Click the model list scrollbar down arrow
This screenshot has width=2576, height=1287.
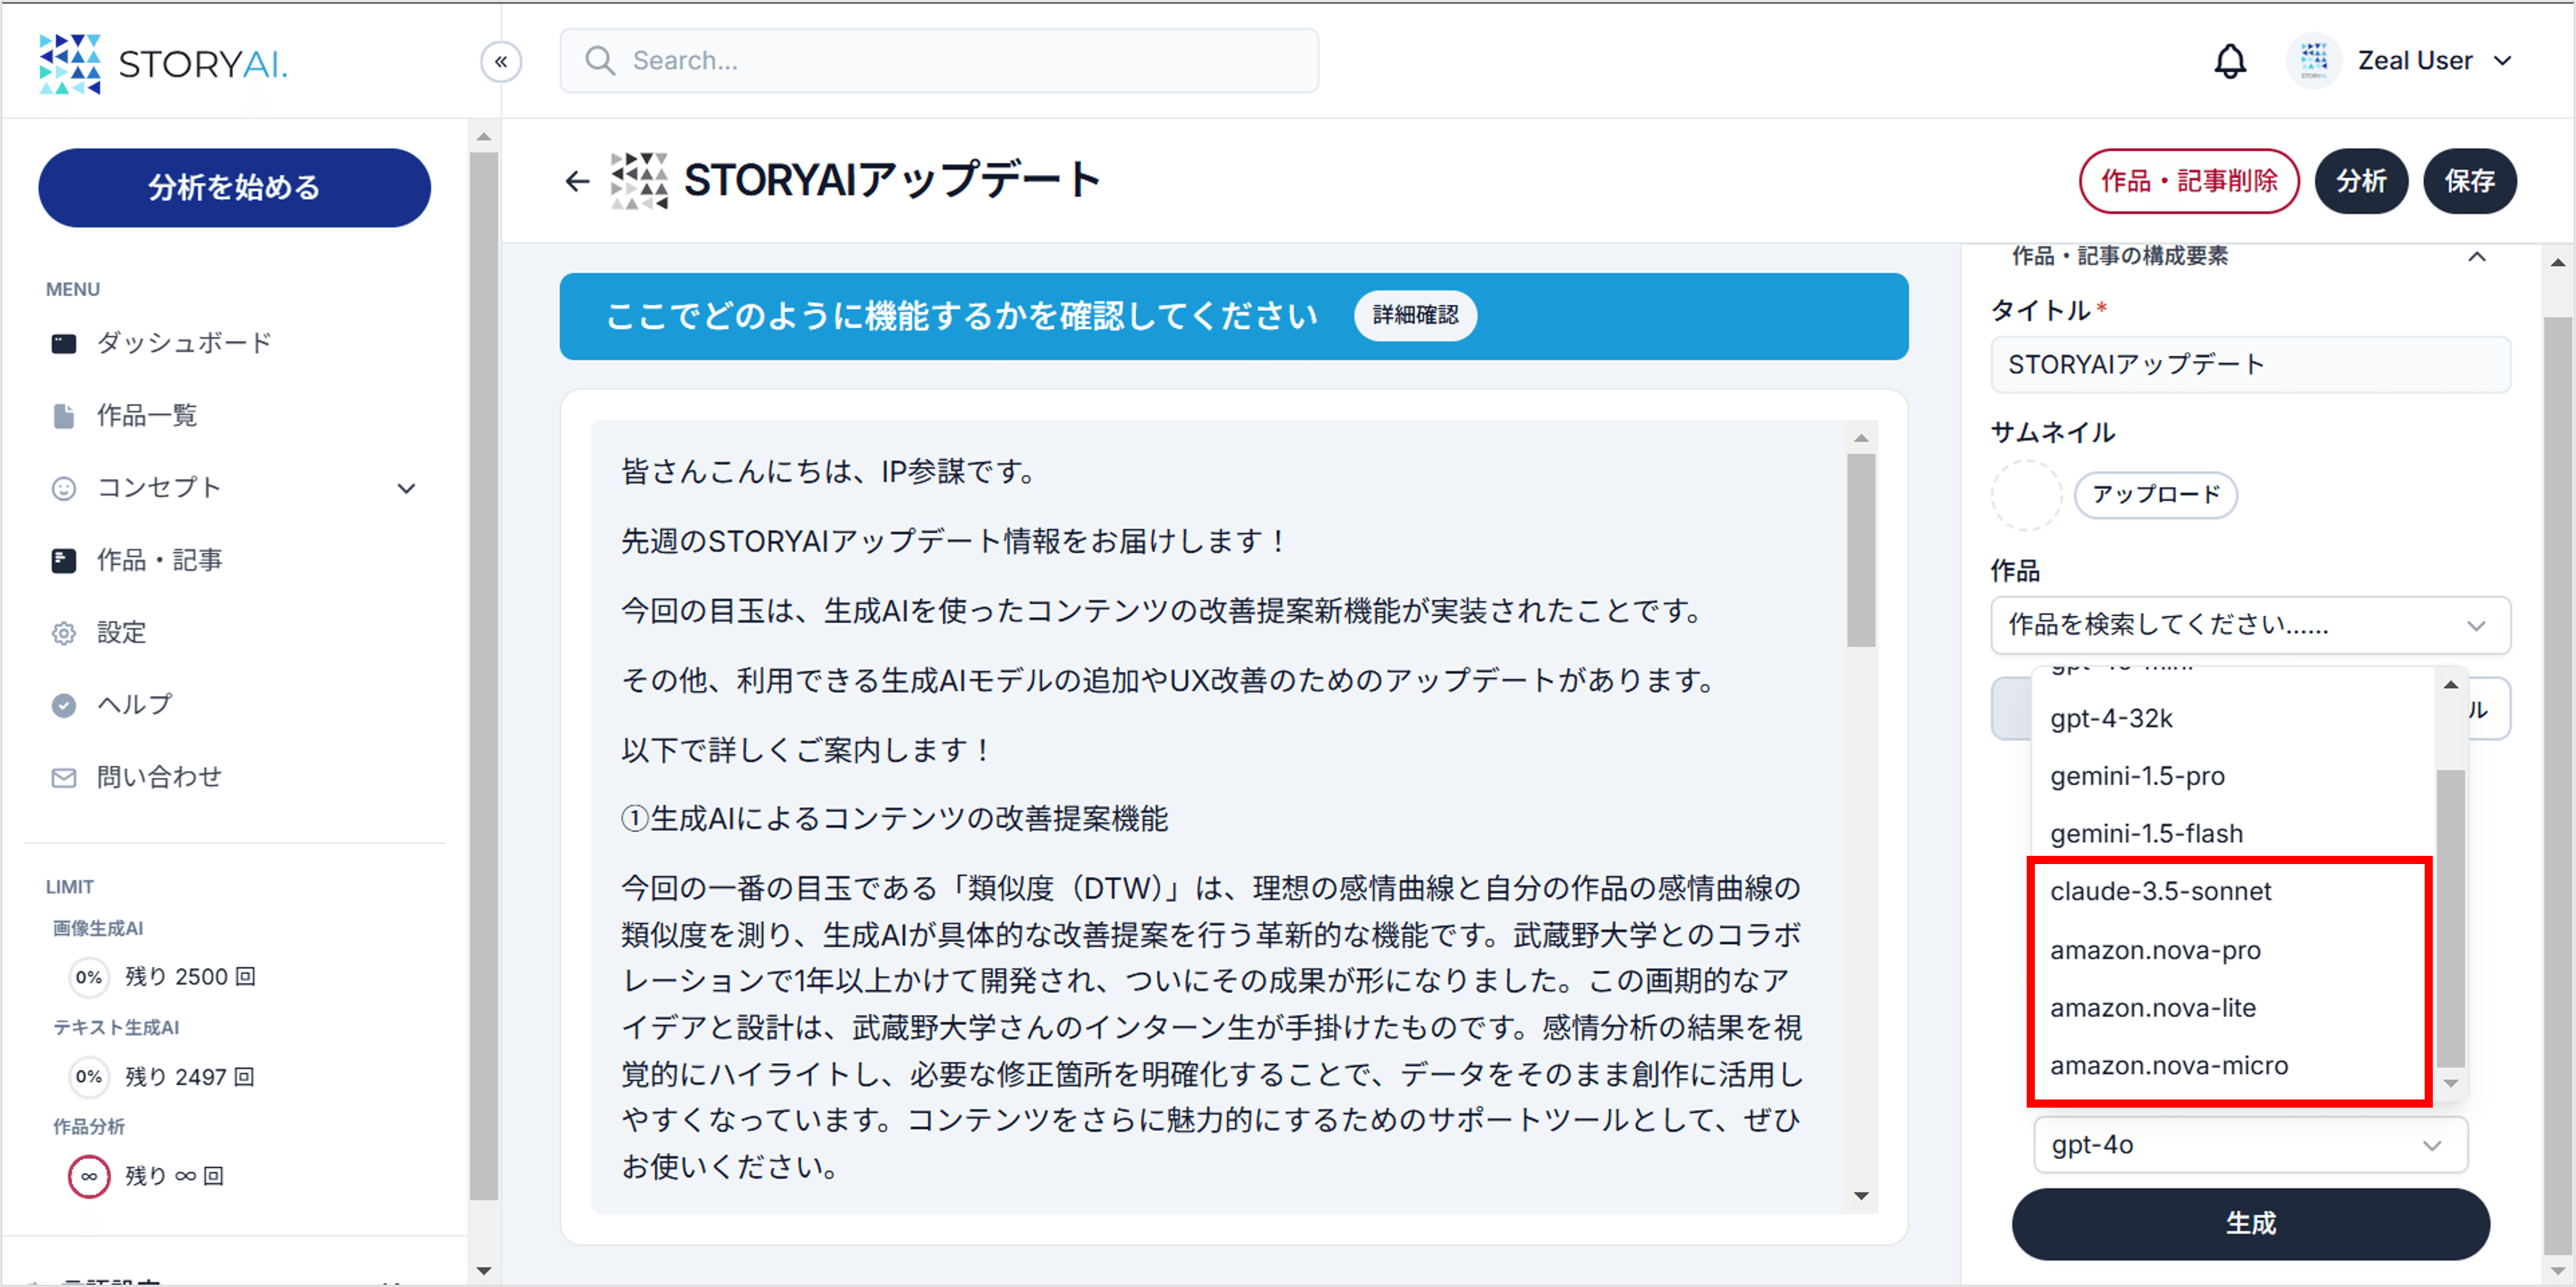(2450, 1083)
